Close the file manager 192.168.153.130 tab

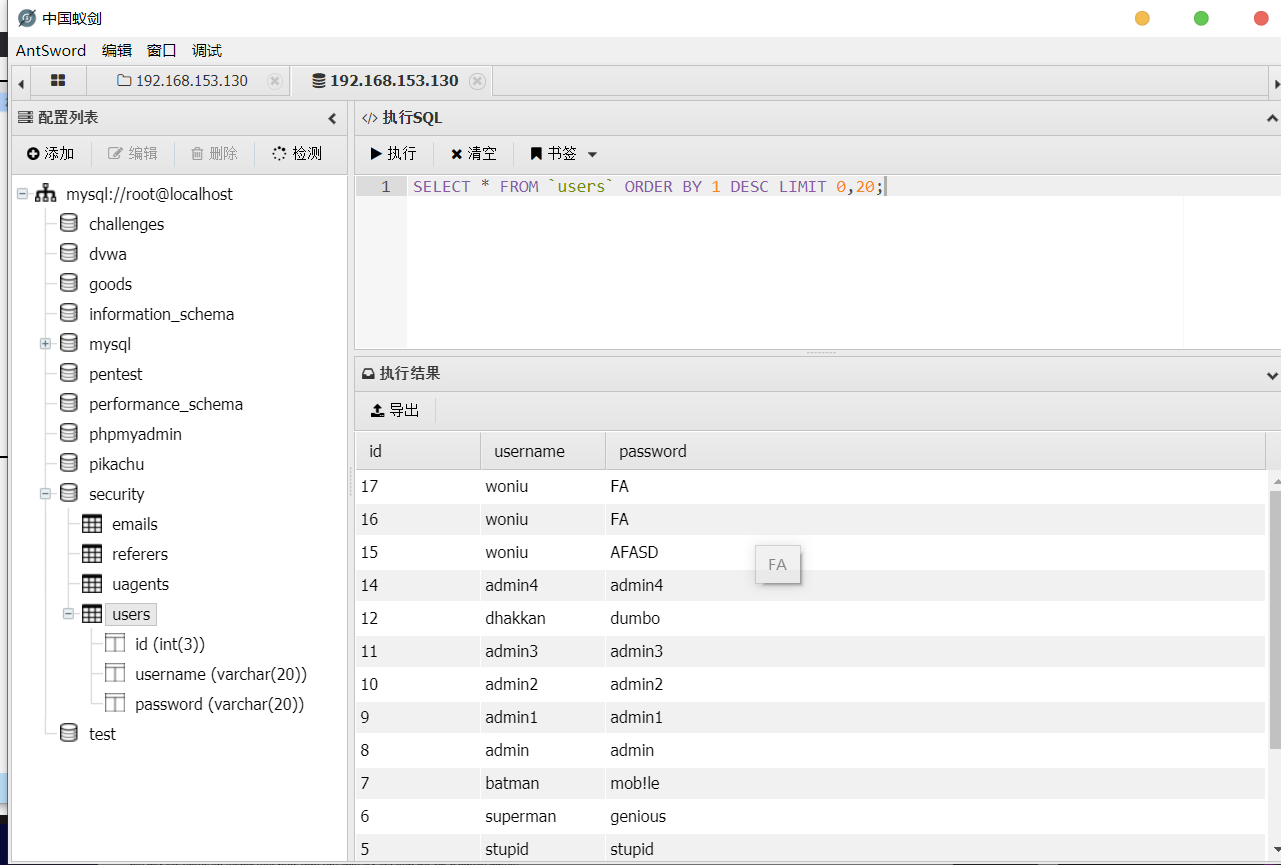(x=275, y=81)
